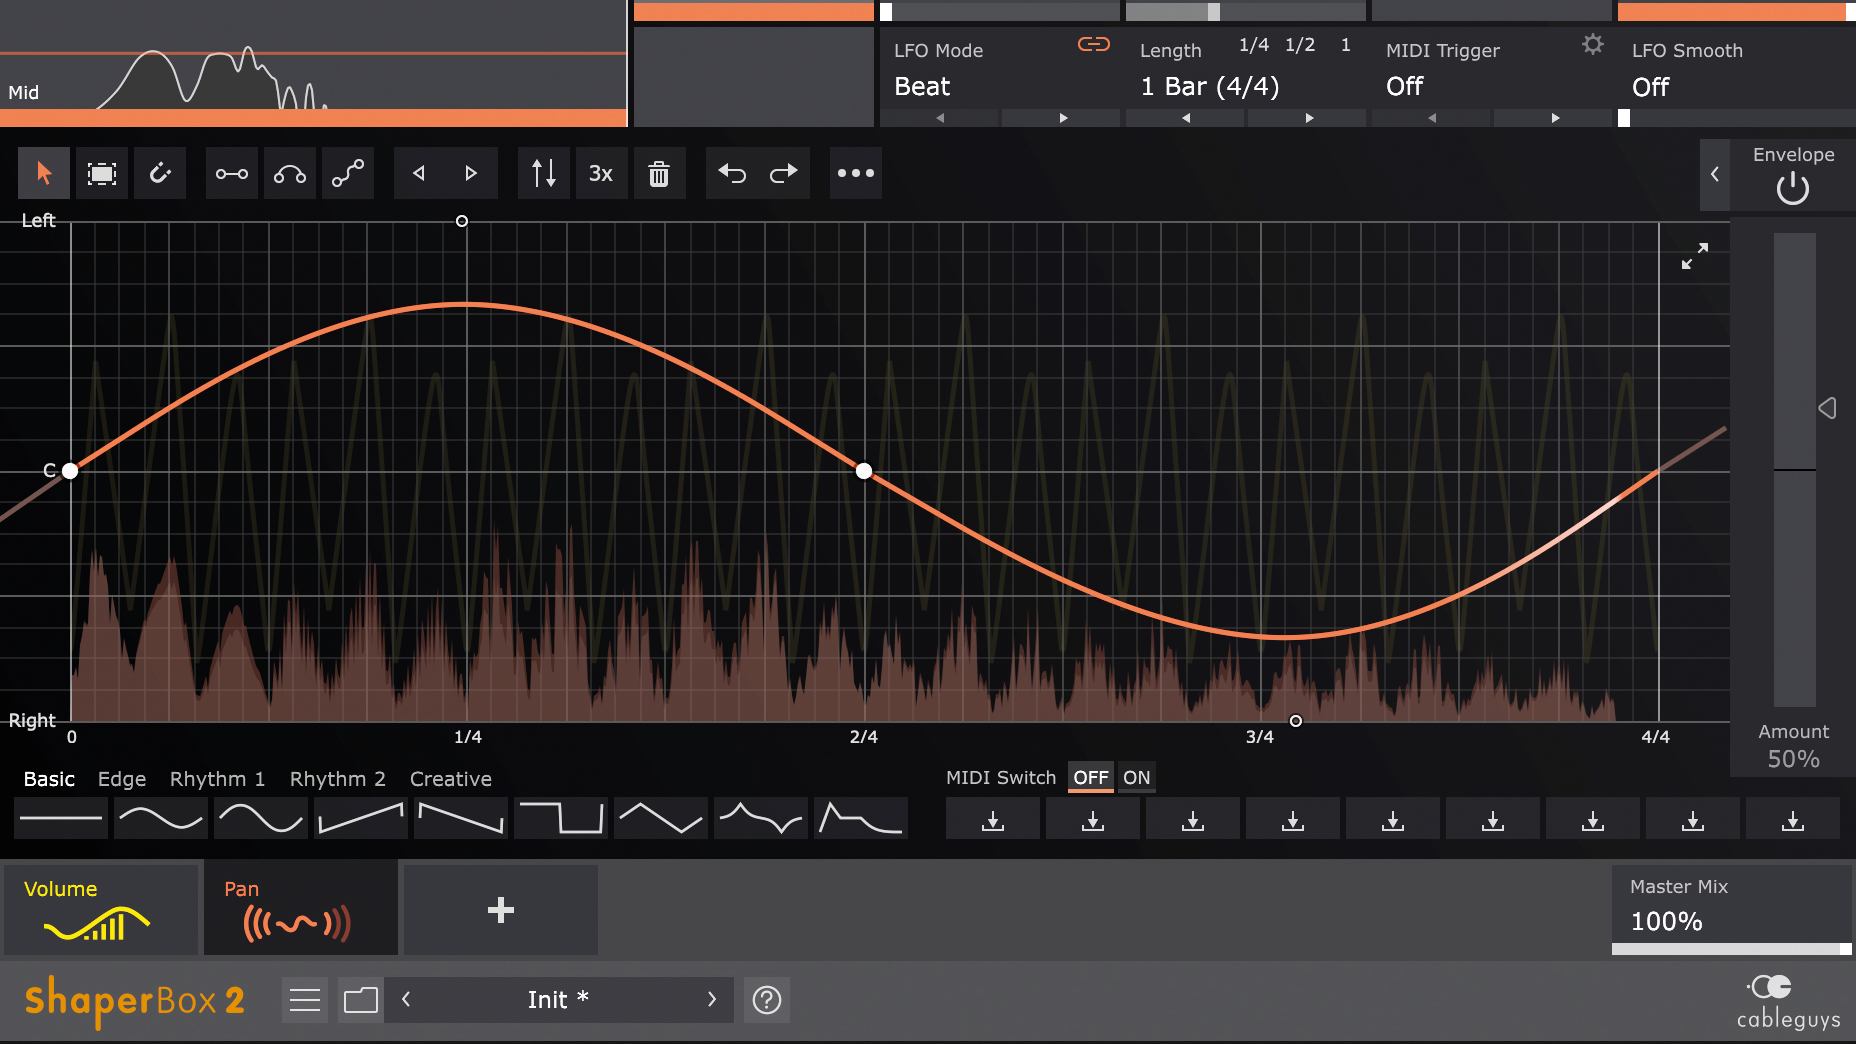Delete the wave with trash icon
This screenshot has height=1044, width=1856.
(659, 173)
